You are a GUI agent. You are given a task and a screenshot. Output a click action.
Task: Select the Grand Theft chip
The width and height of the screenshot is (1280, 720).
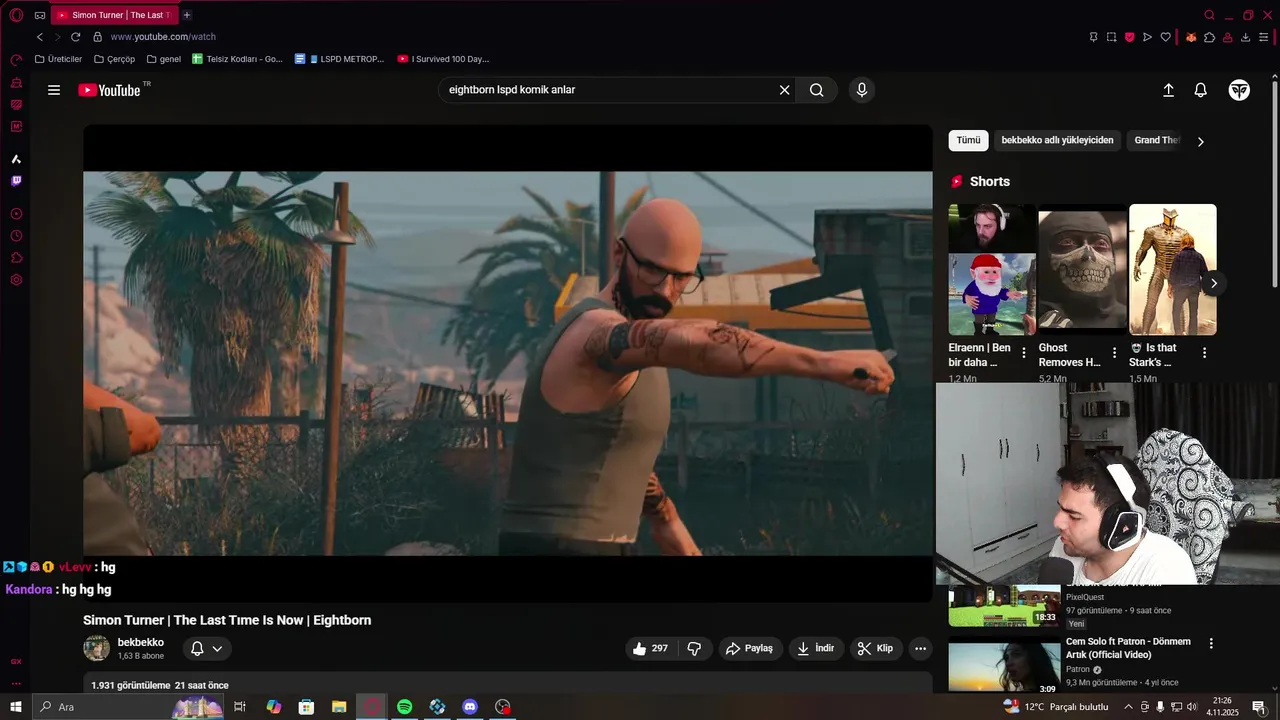click(x=1157, y=140)
